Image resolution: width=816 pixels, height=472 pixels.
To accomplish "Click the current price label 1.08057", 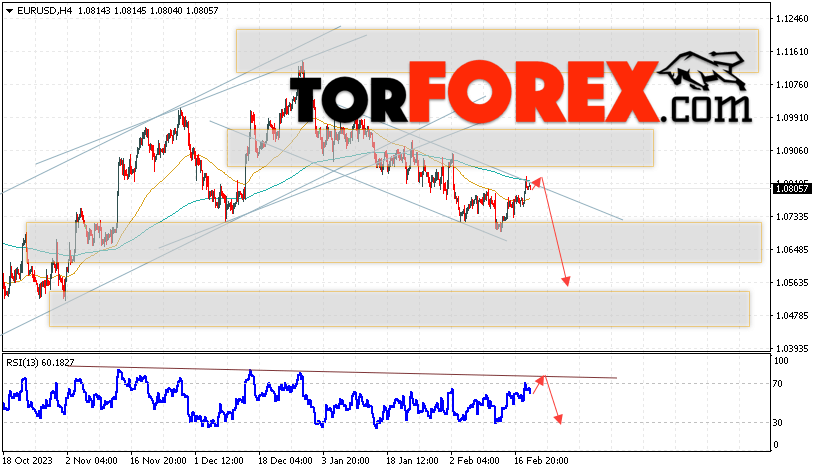I will click(x=792, y=188).
